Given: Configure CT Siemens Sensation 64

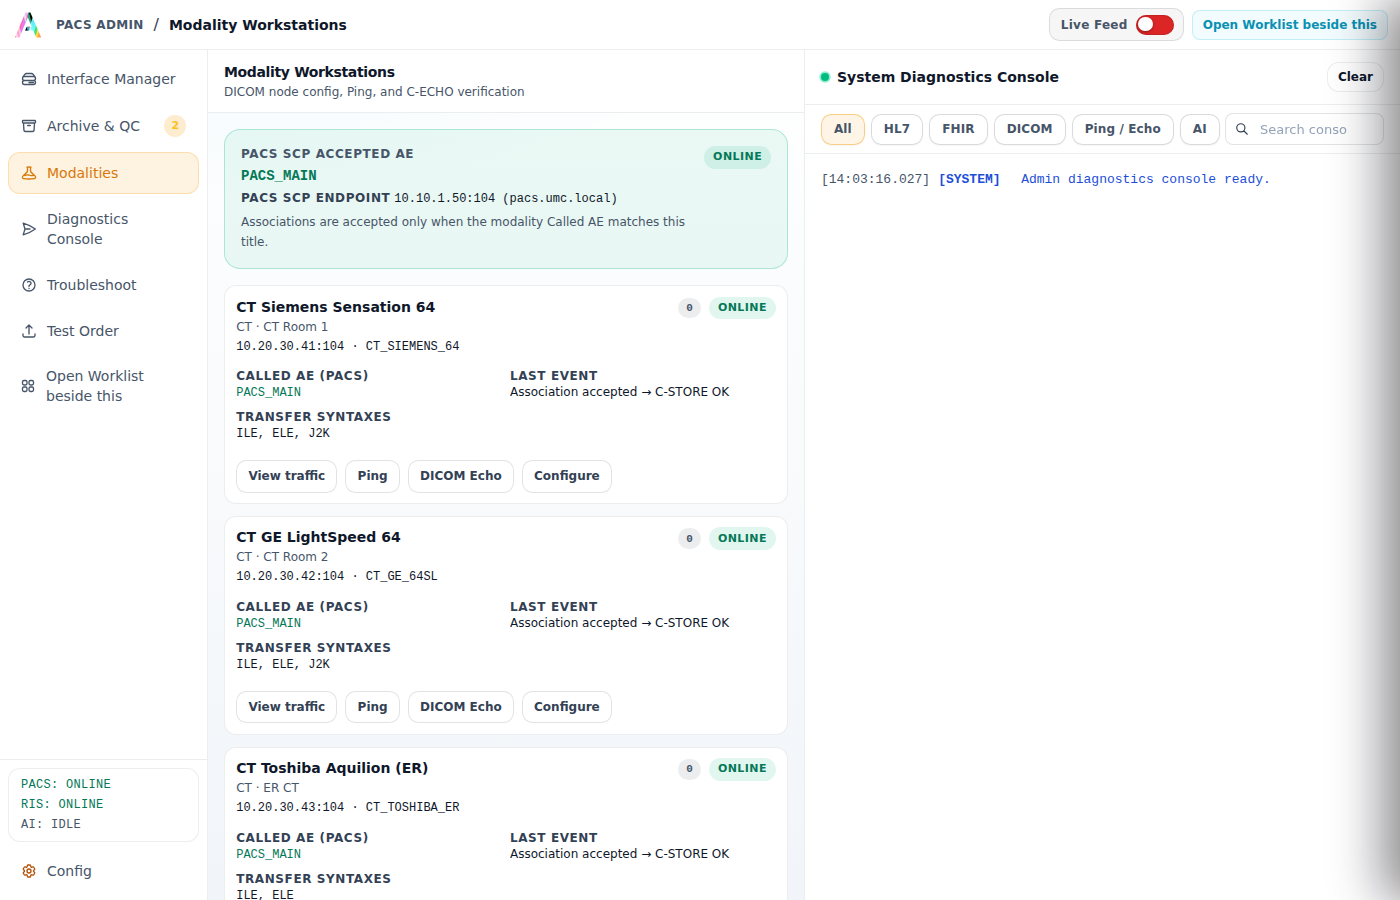Looking at the screenshot, I should point(567,476).
